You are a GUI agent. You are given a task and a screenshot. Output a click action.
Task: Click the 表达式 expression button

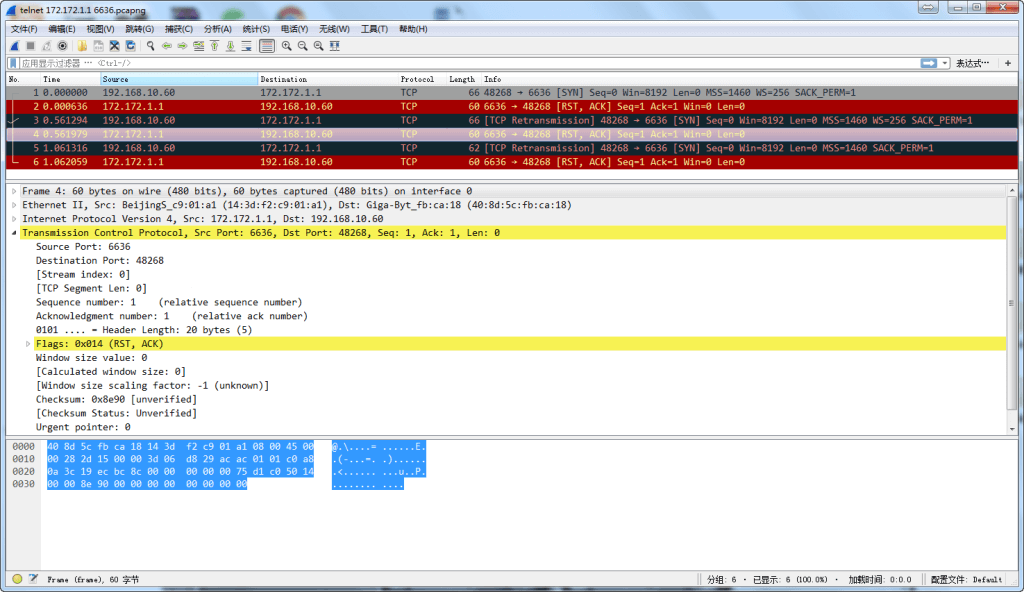pos(972,63)
